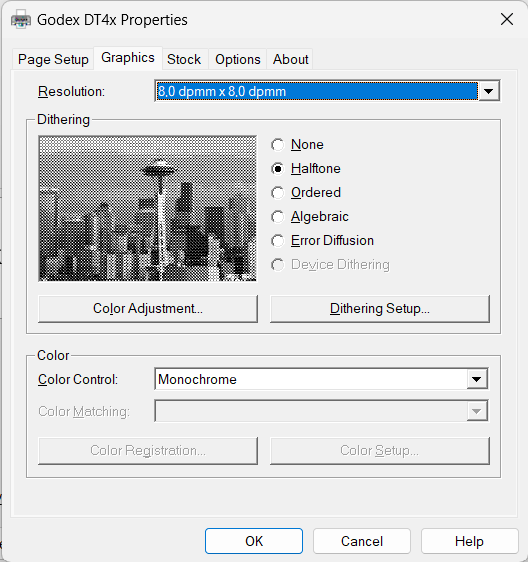This screenshot has height=562, width=528.
Task: Click the dithering preview skyline image
Action: coord(147,208)
